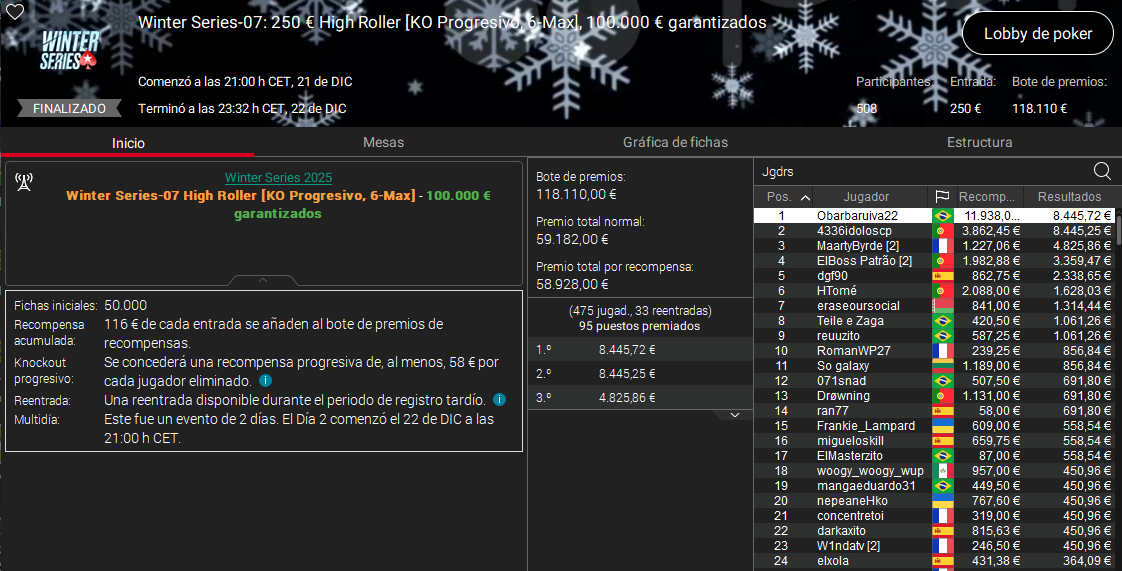Sort by Resultados column header
Screen dimensions: 1122x571
coord(1069,197)
